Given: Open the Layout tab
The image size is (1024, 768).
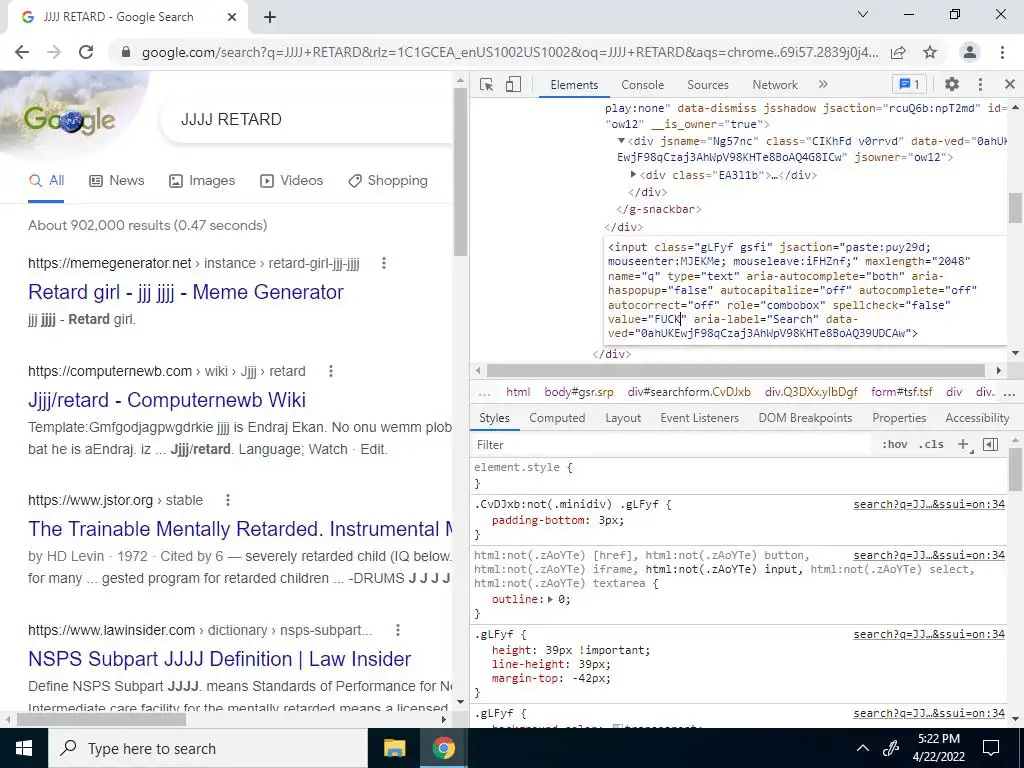Looking at the screenshot, I should pyautogui.click(x=623, y=418).
